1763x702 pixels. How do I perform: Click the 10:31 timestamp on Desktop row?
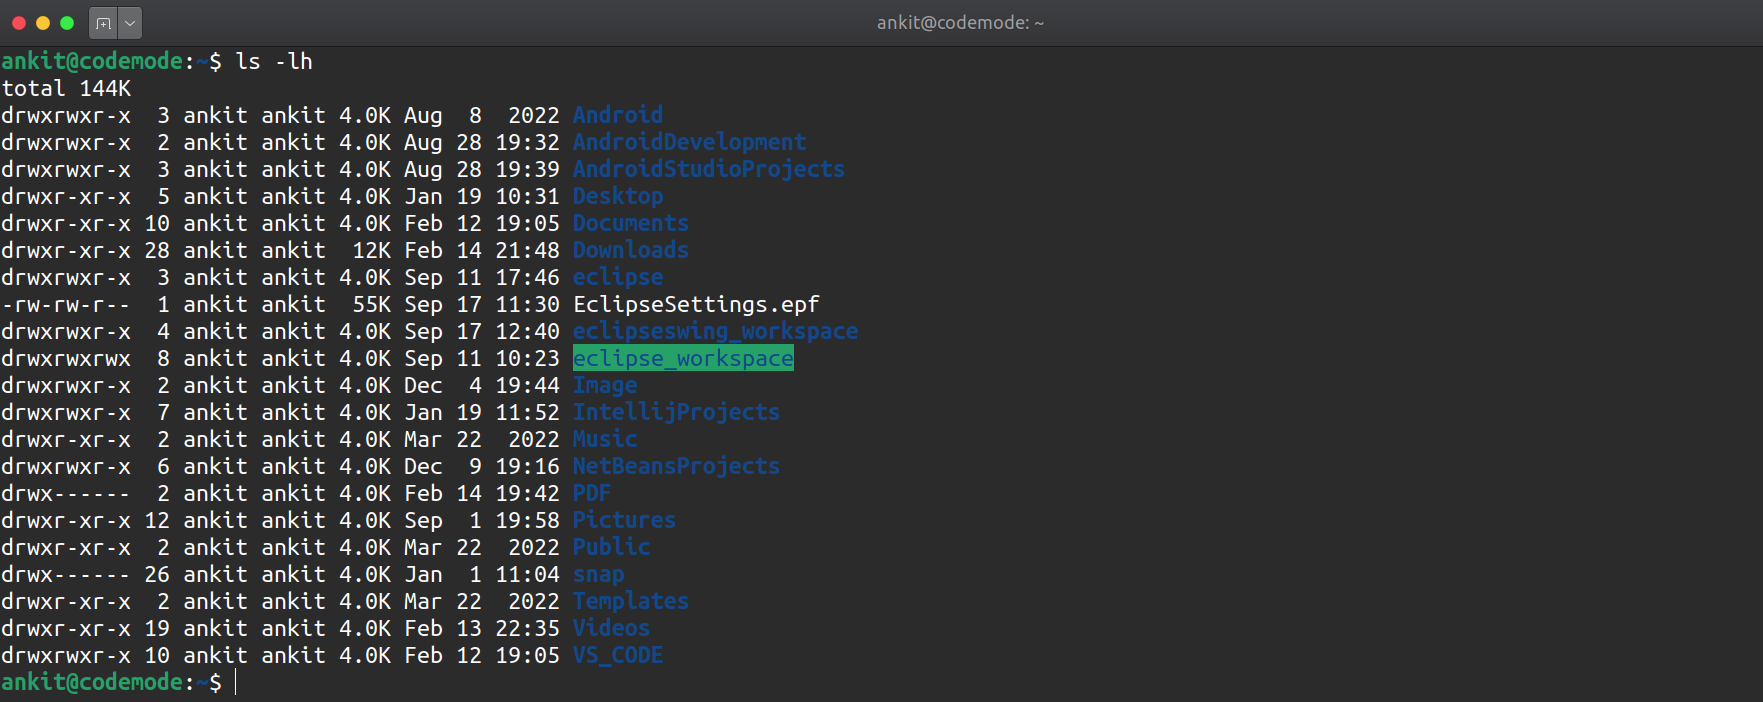pos(527,196)
